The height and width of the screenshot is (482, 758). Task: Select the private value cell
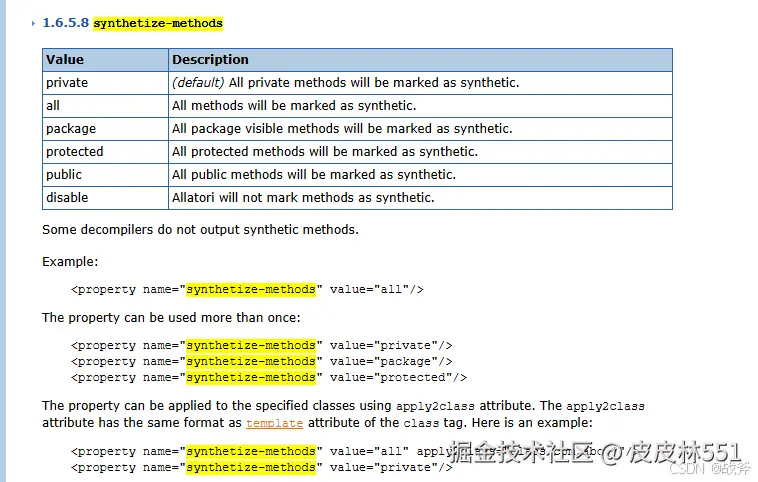pyautogui.click(x=67, y=83)
